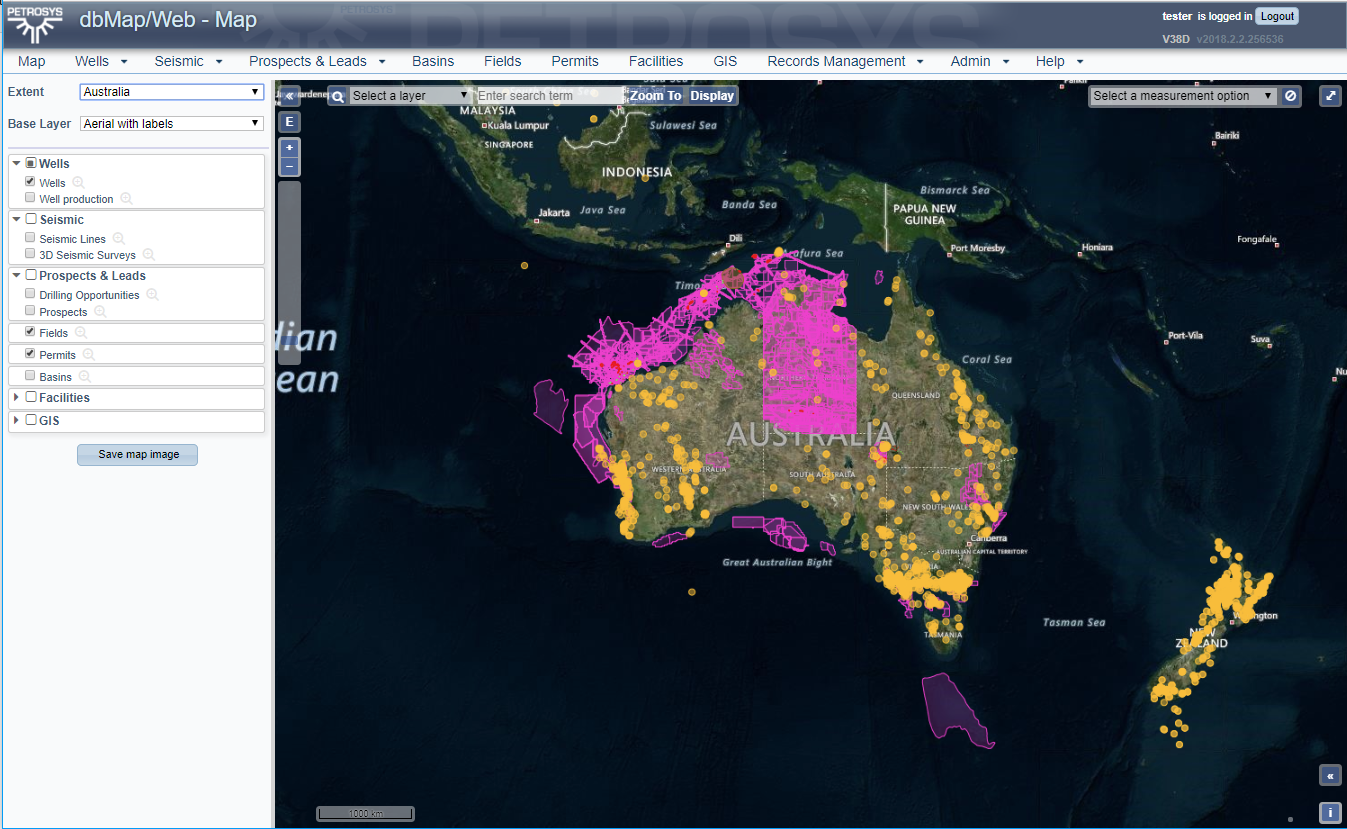Click the search magnifier icon

(338, 96)
